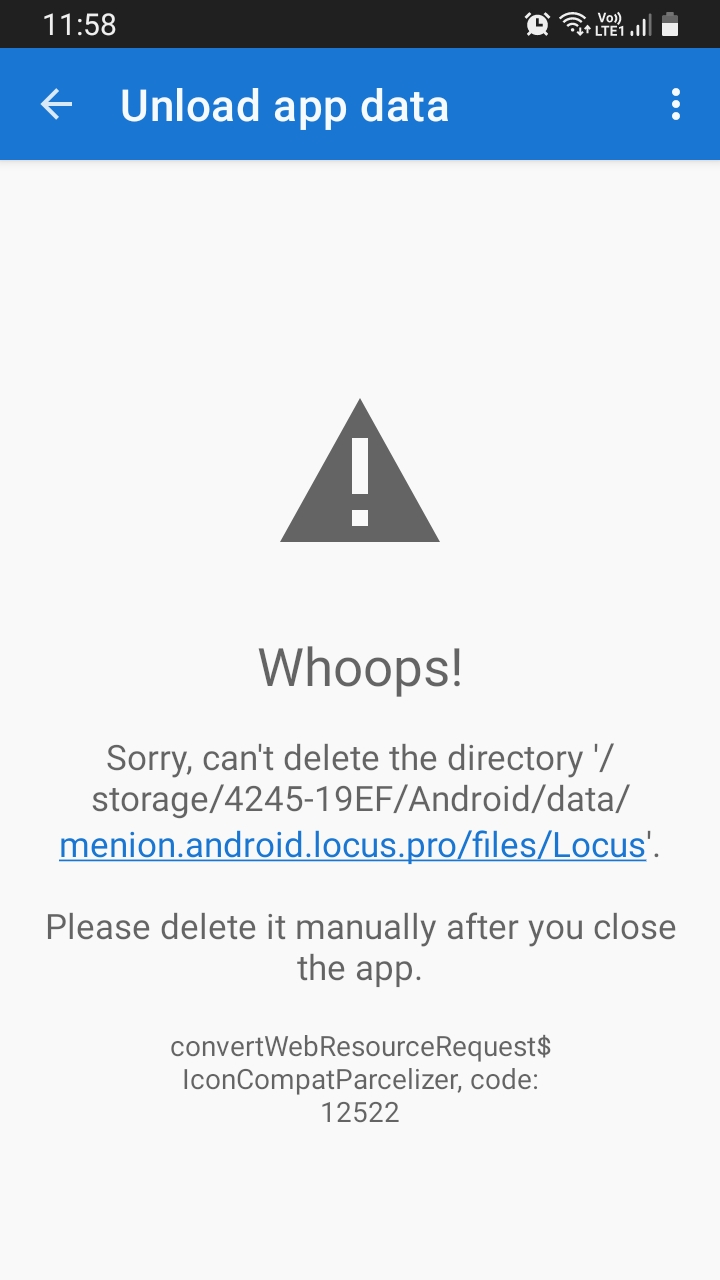Image resolution: width=720 pixels, height=1280 pixels.
Task: Tap the 'IconCompatParcelizer, code:' line
Action: point(360,1080)
